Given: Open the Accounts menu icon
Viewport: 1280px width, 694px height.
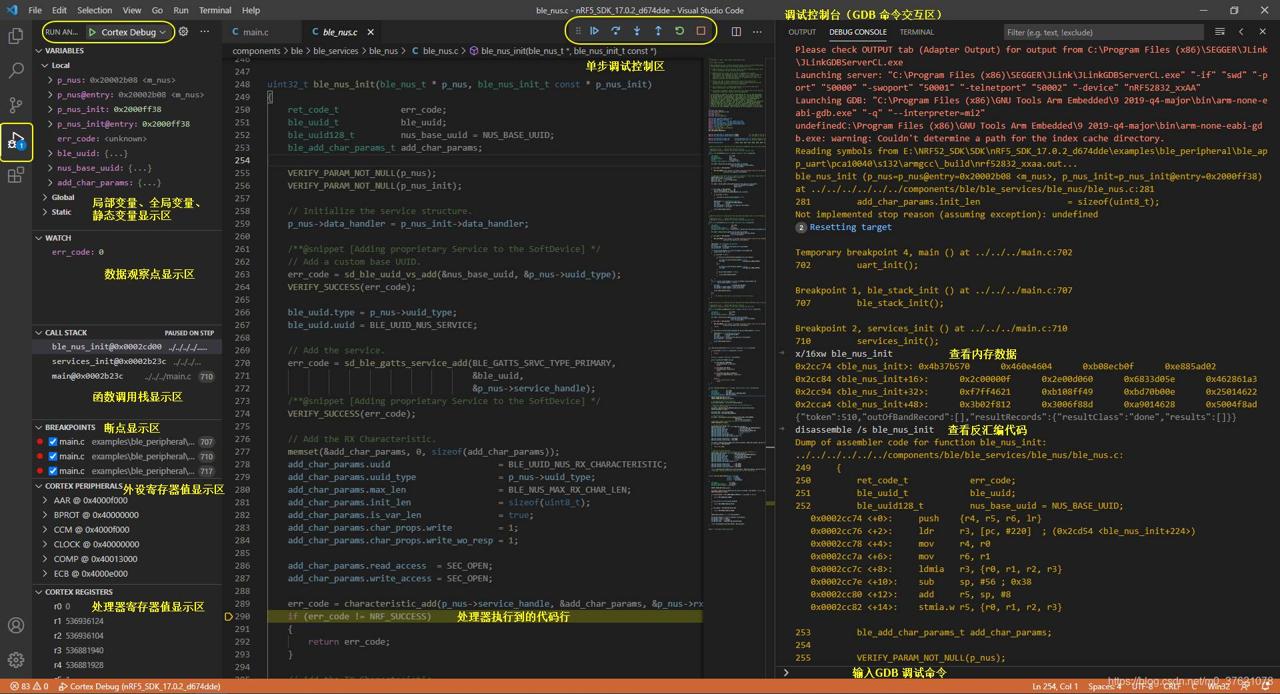Looking at the screenshot, I should tap(16, 626).
